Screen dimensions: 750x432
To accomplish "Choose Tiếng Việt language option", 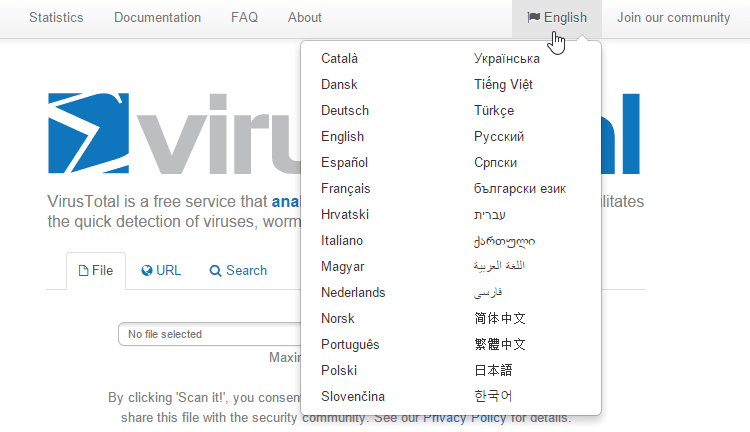I will coord(504,85).
